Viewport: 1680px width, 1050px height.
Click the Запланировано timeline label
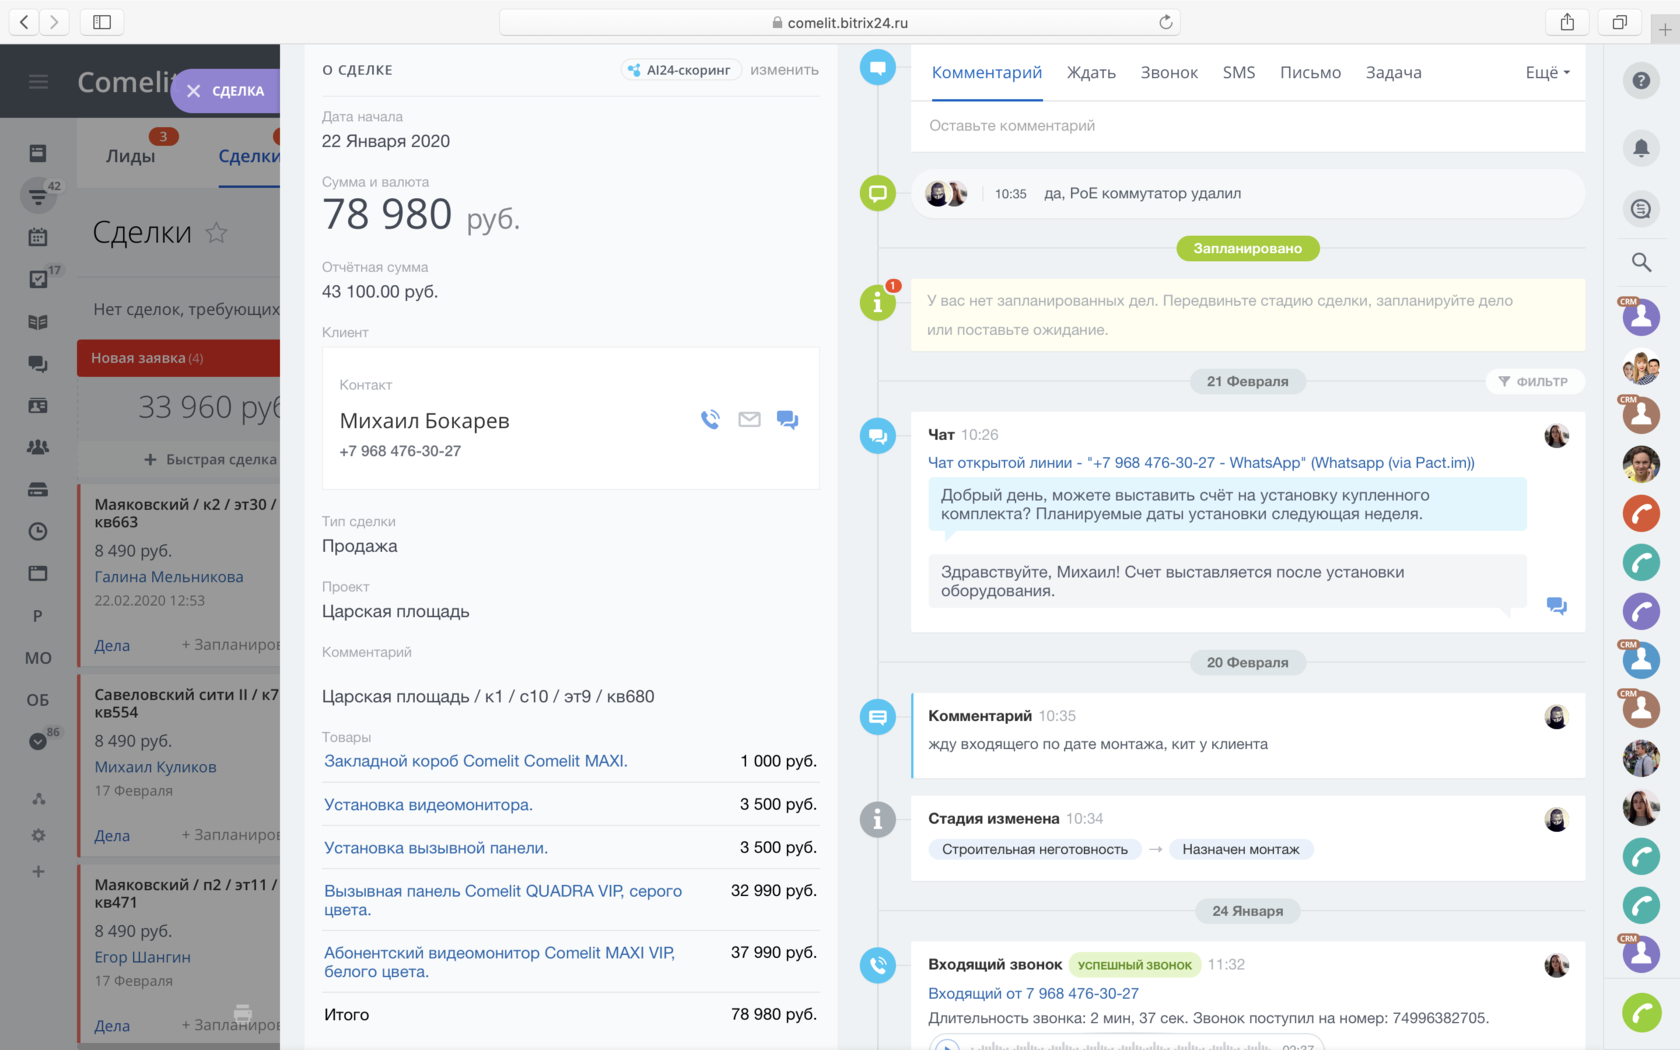click(1248, 248)
